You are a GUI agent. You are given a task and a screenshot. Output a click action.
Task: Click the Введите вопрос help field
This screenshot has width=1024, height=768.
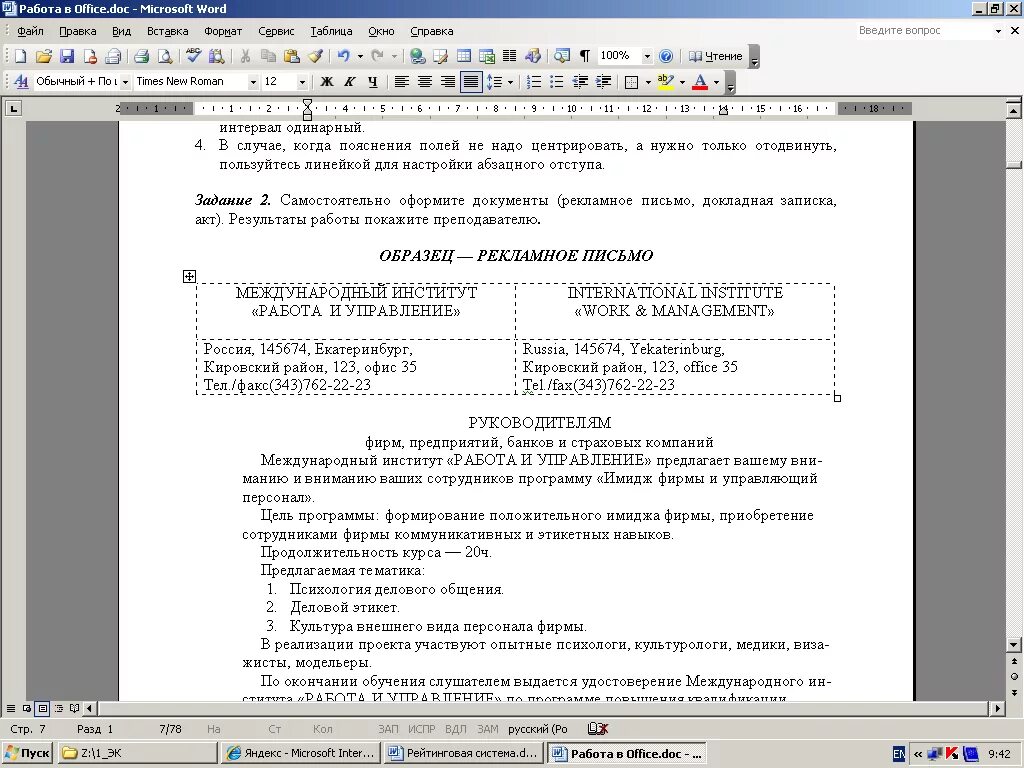(x=925, y=31)
